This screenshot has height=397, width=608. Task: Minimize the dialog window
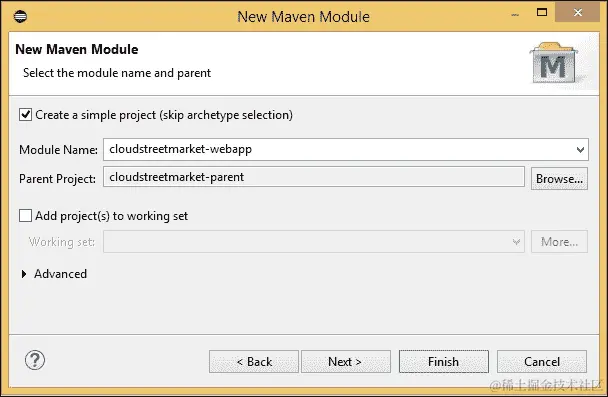click(x=515, y=15)
